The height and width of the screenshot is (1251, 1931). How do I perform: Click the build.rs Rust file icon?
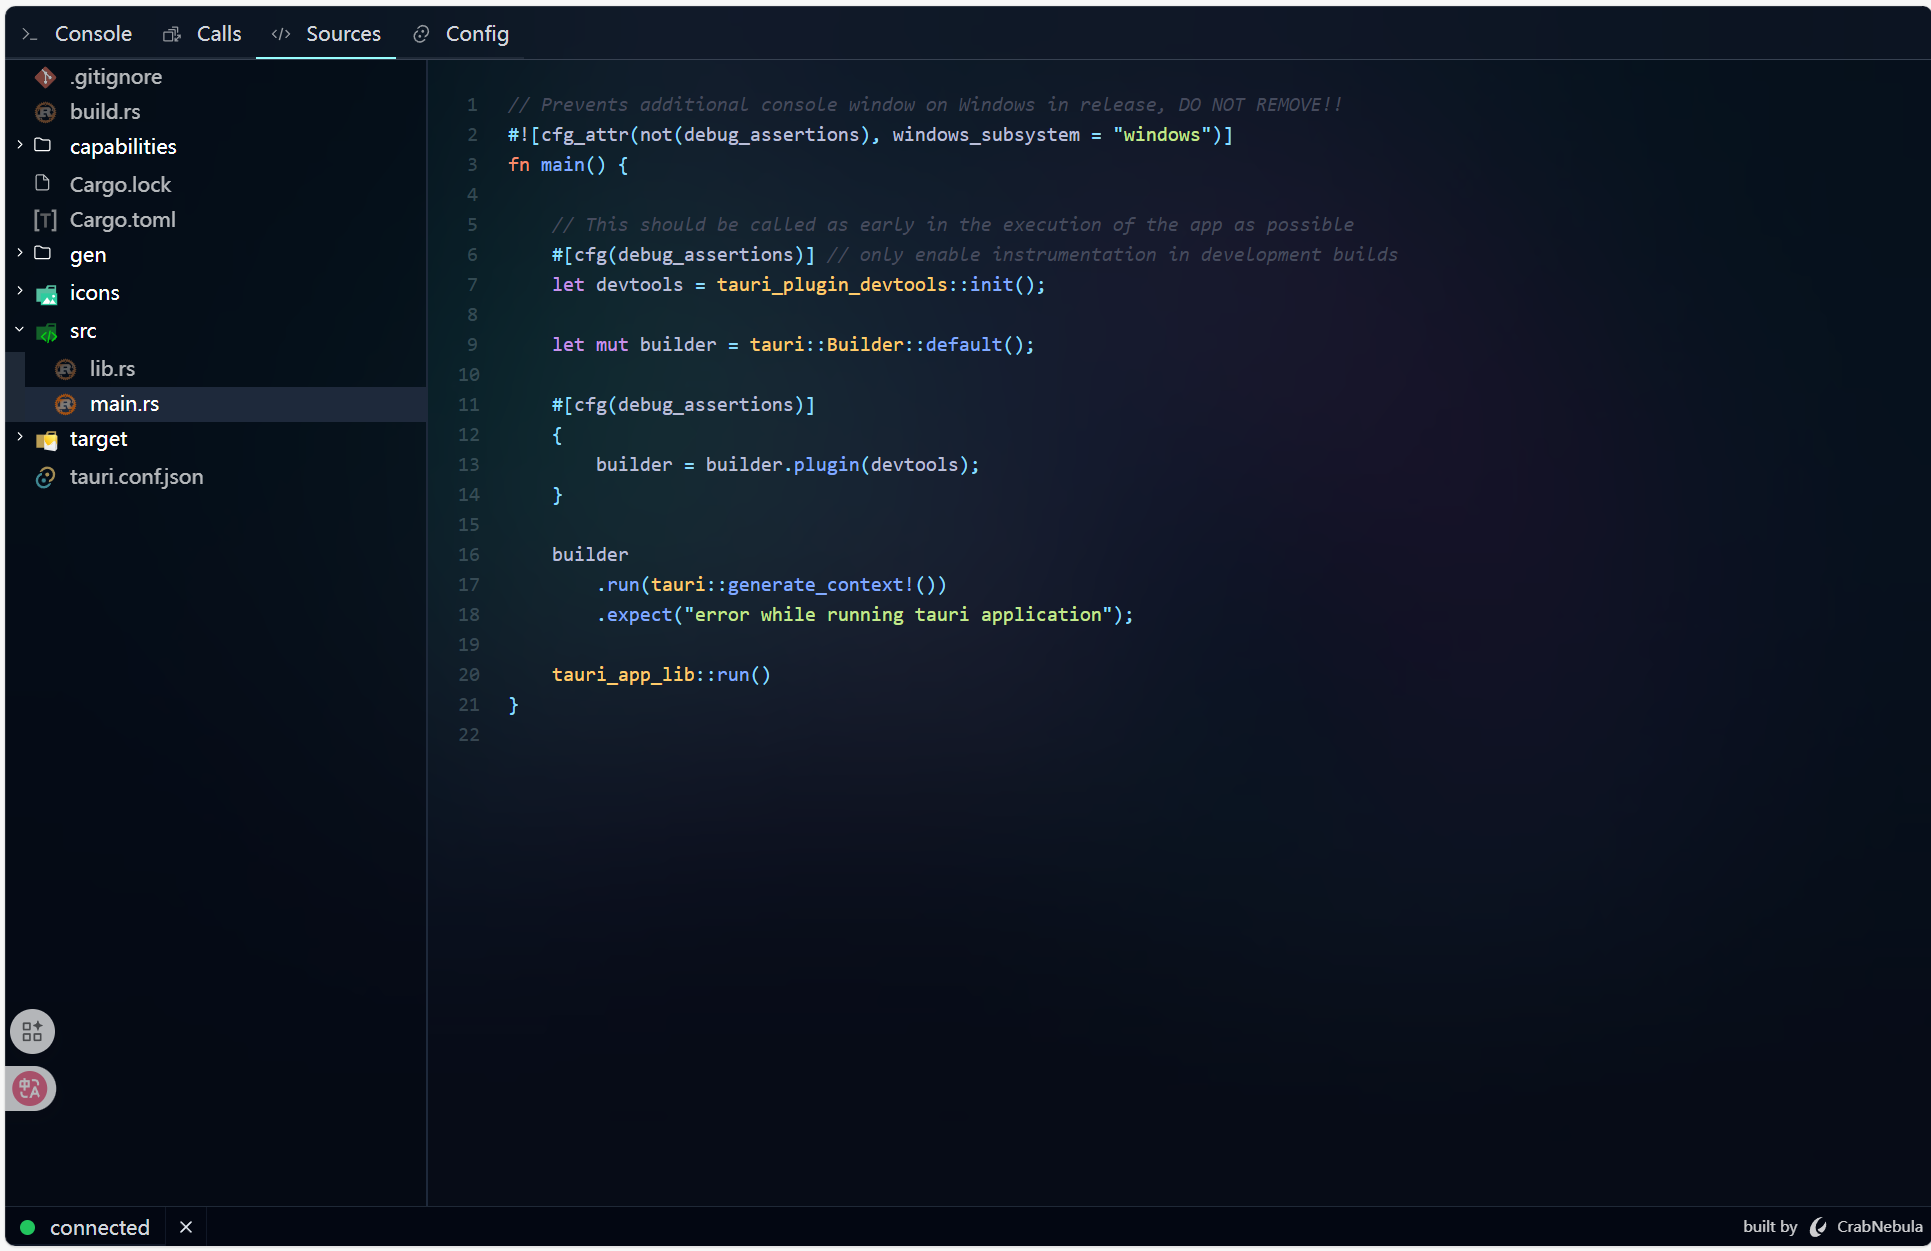click(45, 112)
